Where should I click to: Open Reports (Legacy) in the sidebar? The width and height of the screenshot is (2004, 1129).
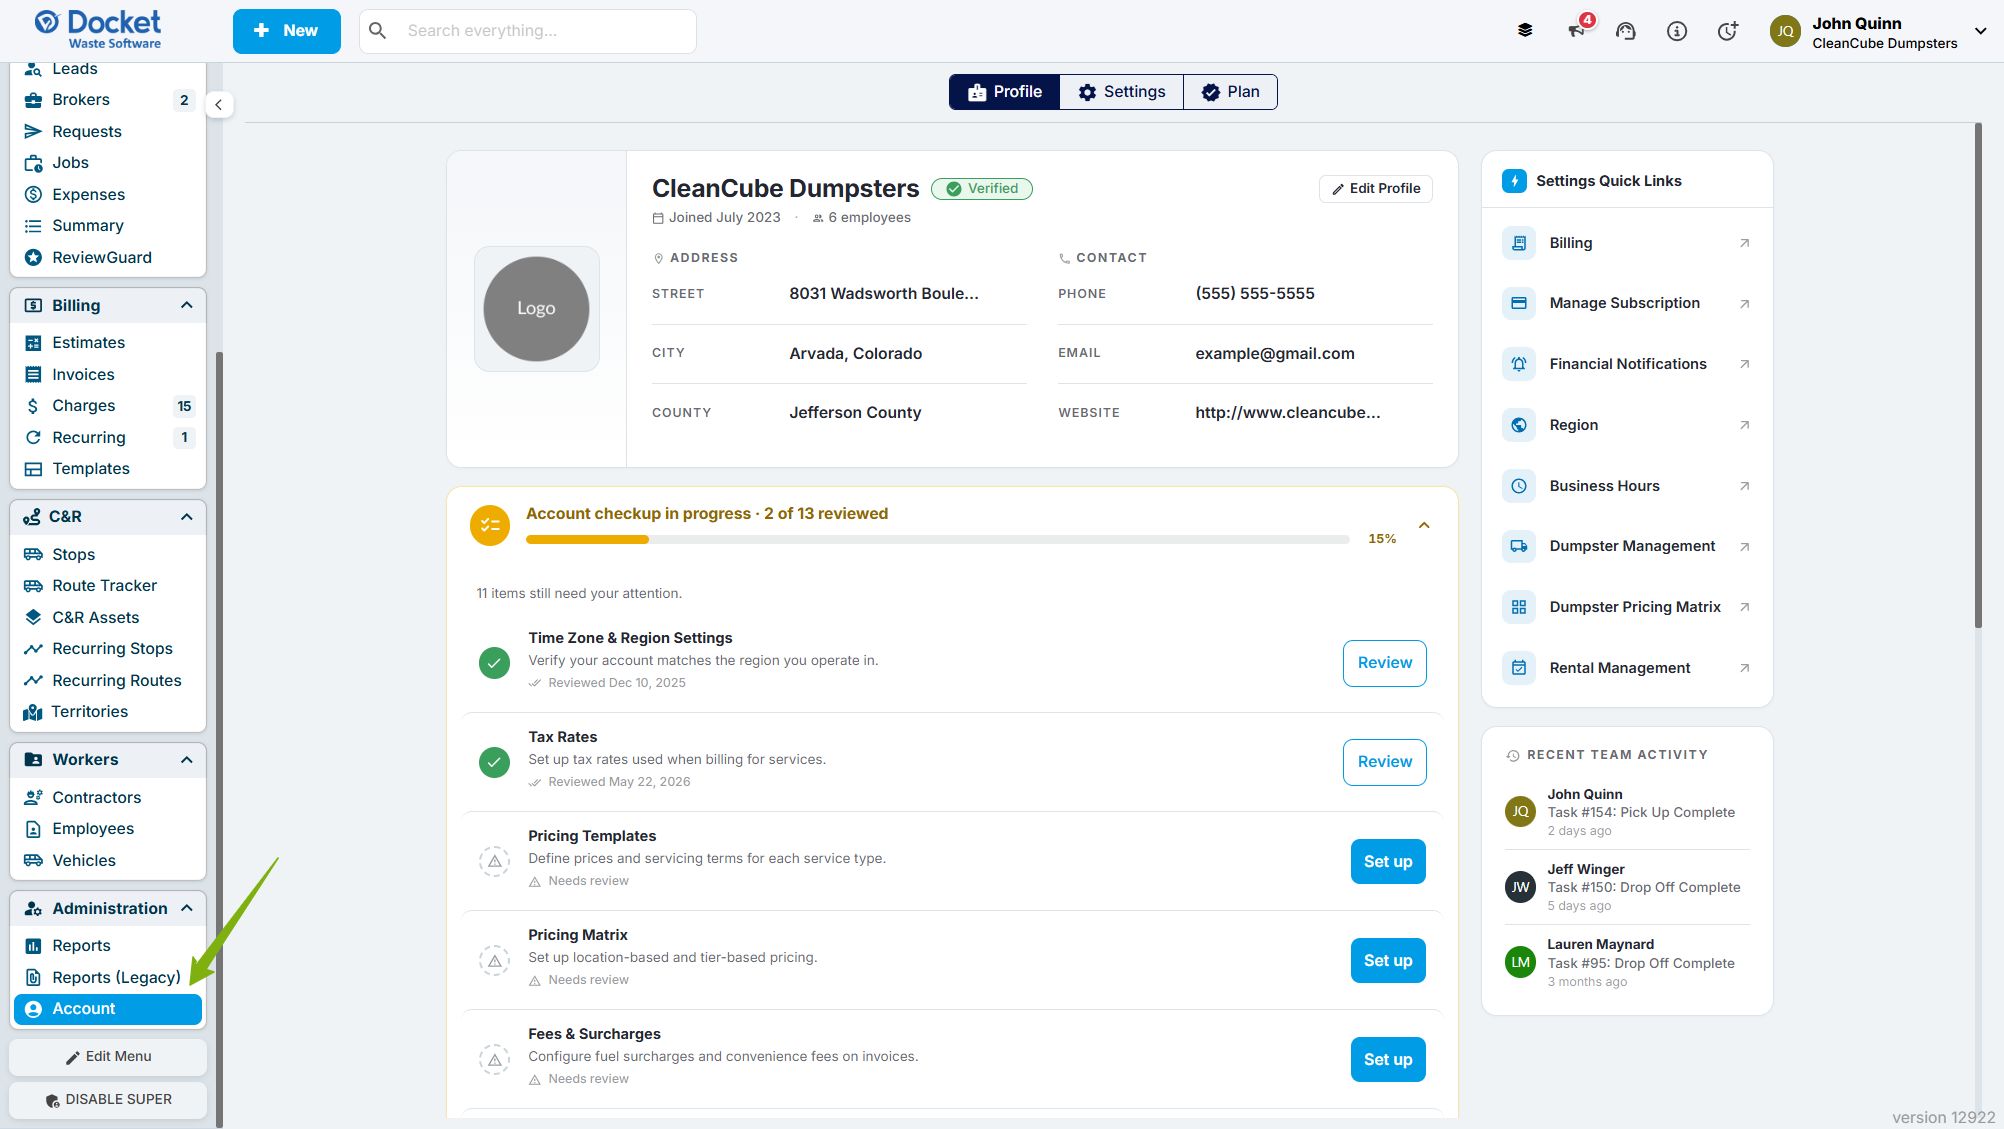click(x=108, y=978)
